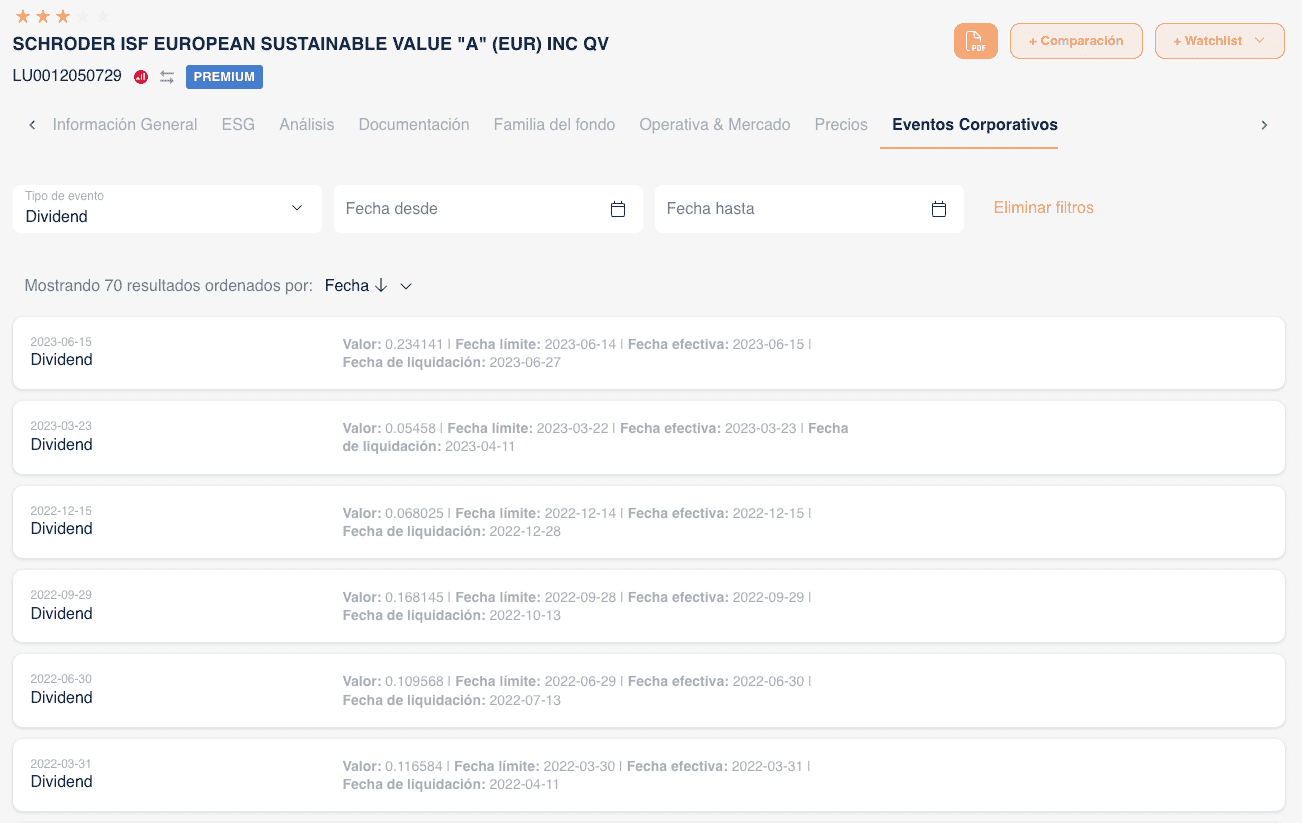1302x823 pixels.
Task: Click settlement date 2023-06-27
Action: pyautogui.click(x=525, y=362)
